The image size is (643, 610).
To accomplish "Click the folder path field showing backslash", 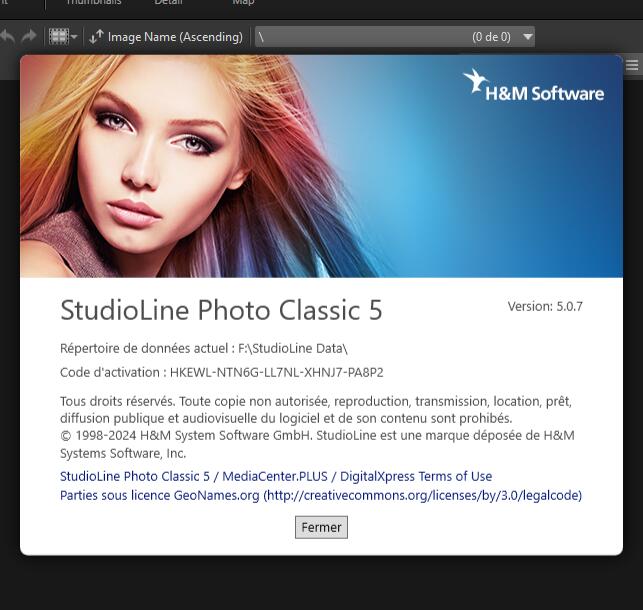I will (x=394, y=37).
